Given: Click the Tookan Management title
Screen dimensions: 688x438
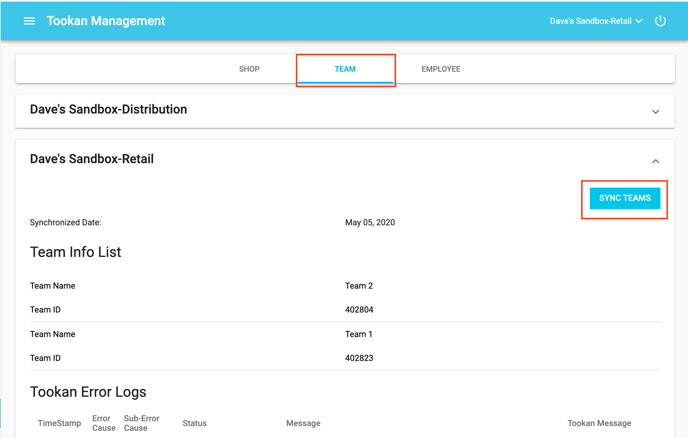Looking at the screenshot, I should coord(106,21).
